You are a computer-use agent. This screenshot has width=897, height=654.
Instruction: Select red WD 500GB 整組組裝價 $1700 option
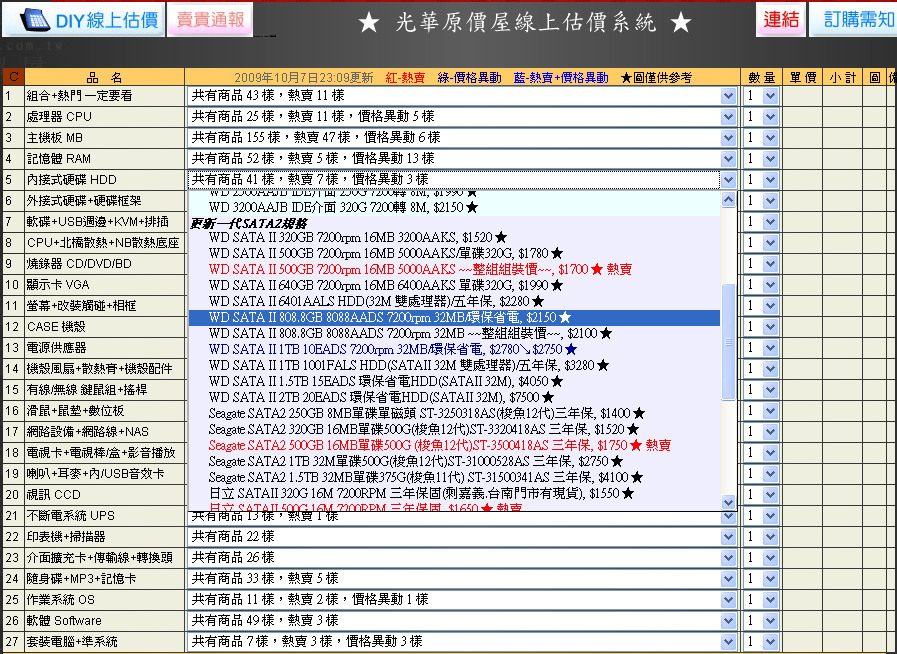tap(454, 269)
